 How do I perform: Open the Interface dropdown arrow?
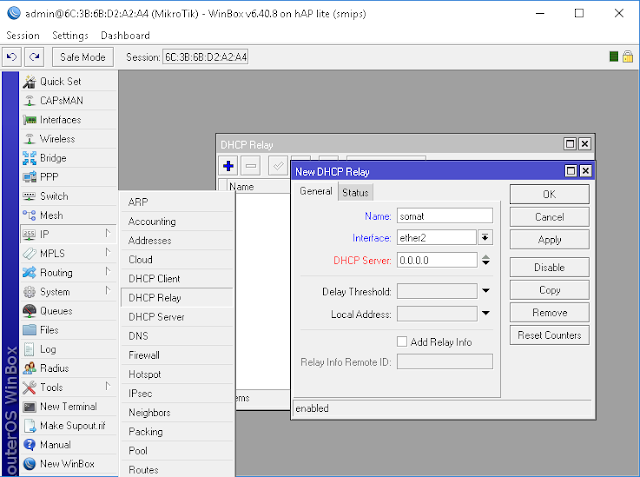pyautogui.click(x=485, y=237)
